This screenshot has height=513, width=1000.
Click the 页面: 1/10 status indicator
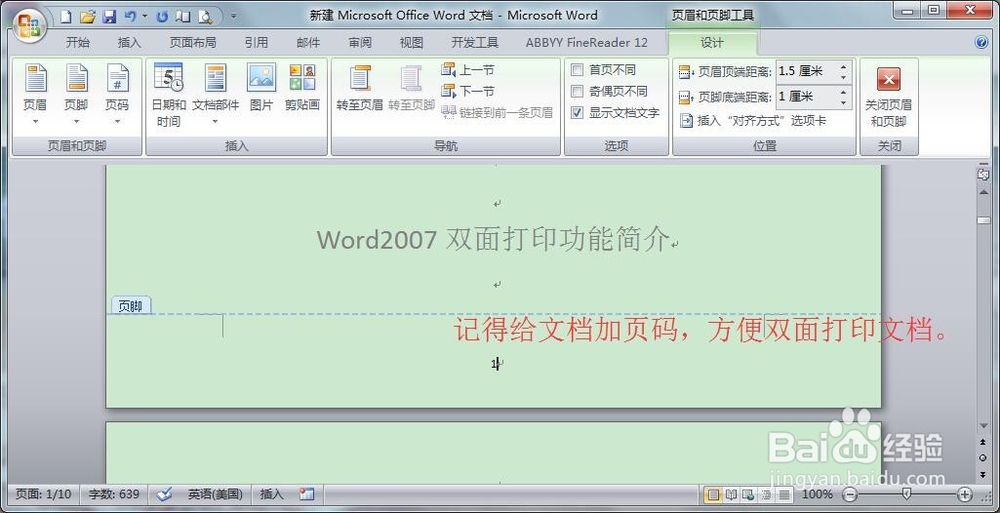[x=43, y=494]
